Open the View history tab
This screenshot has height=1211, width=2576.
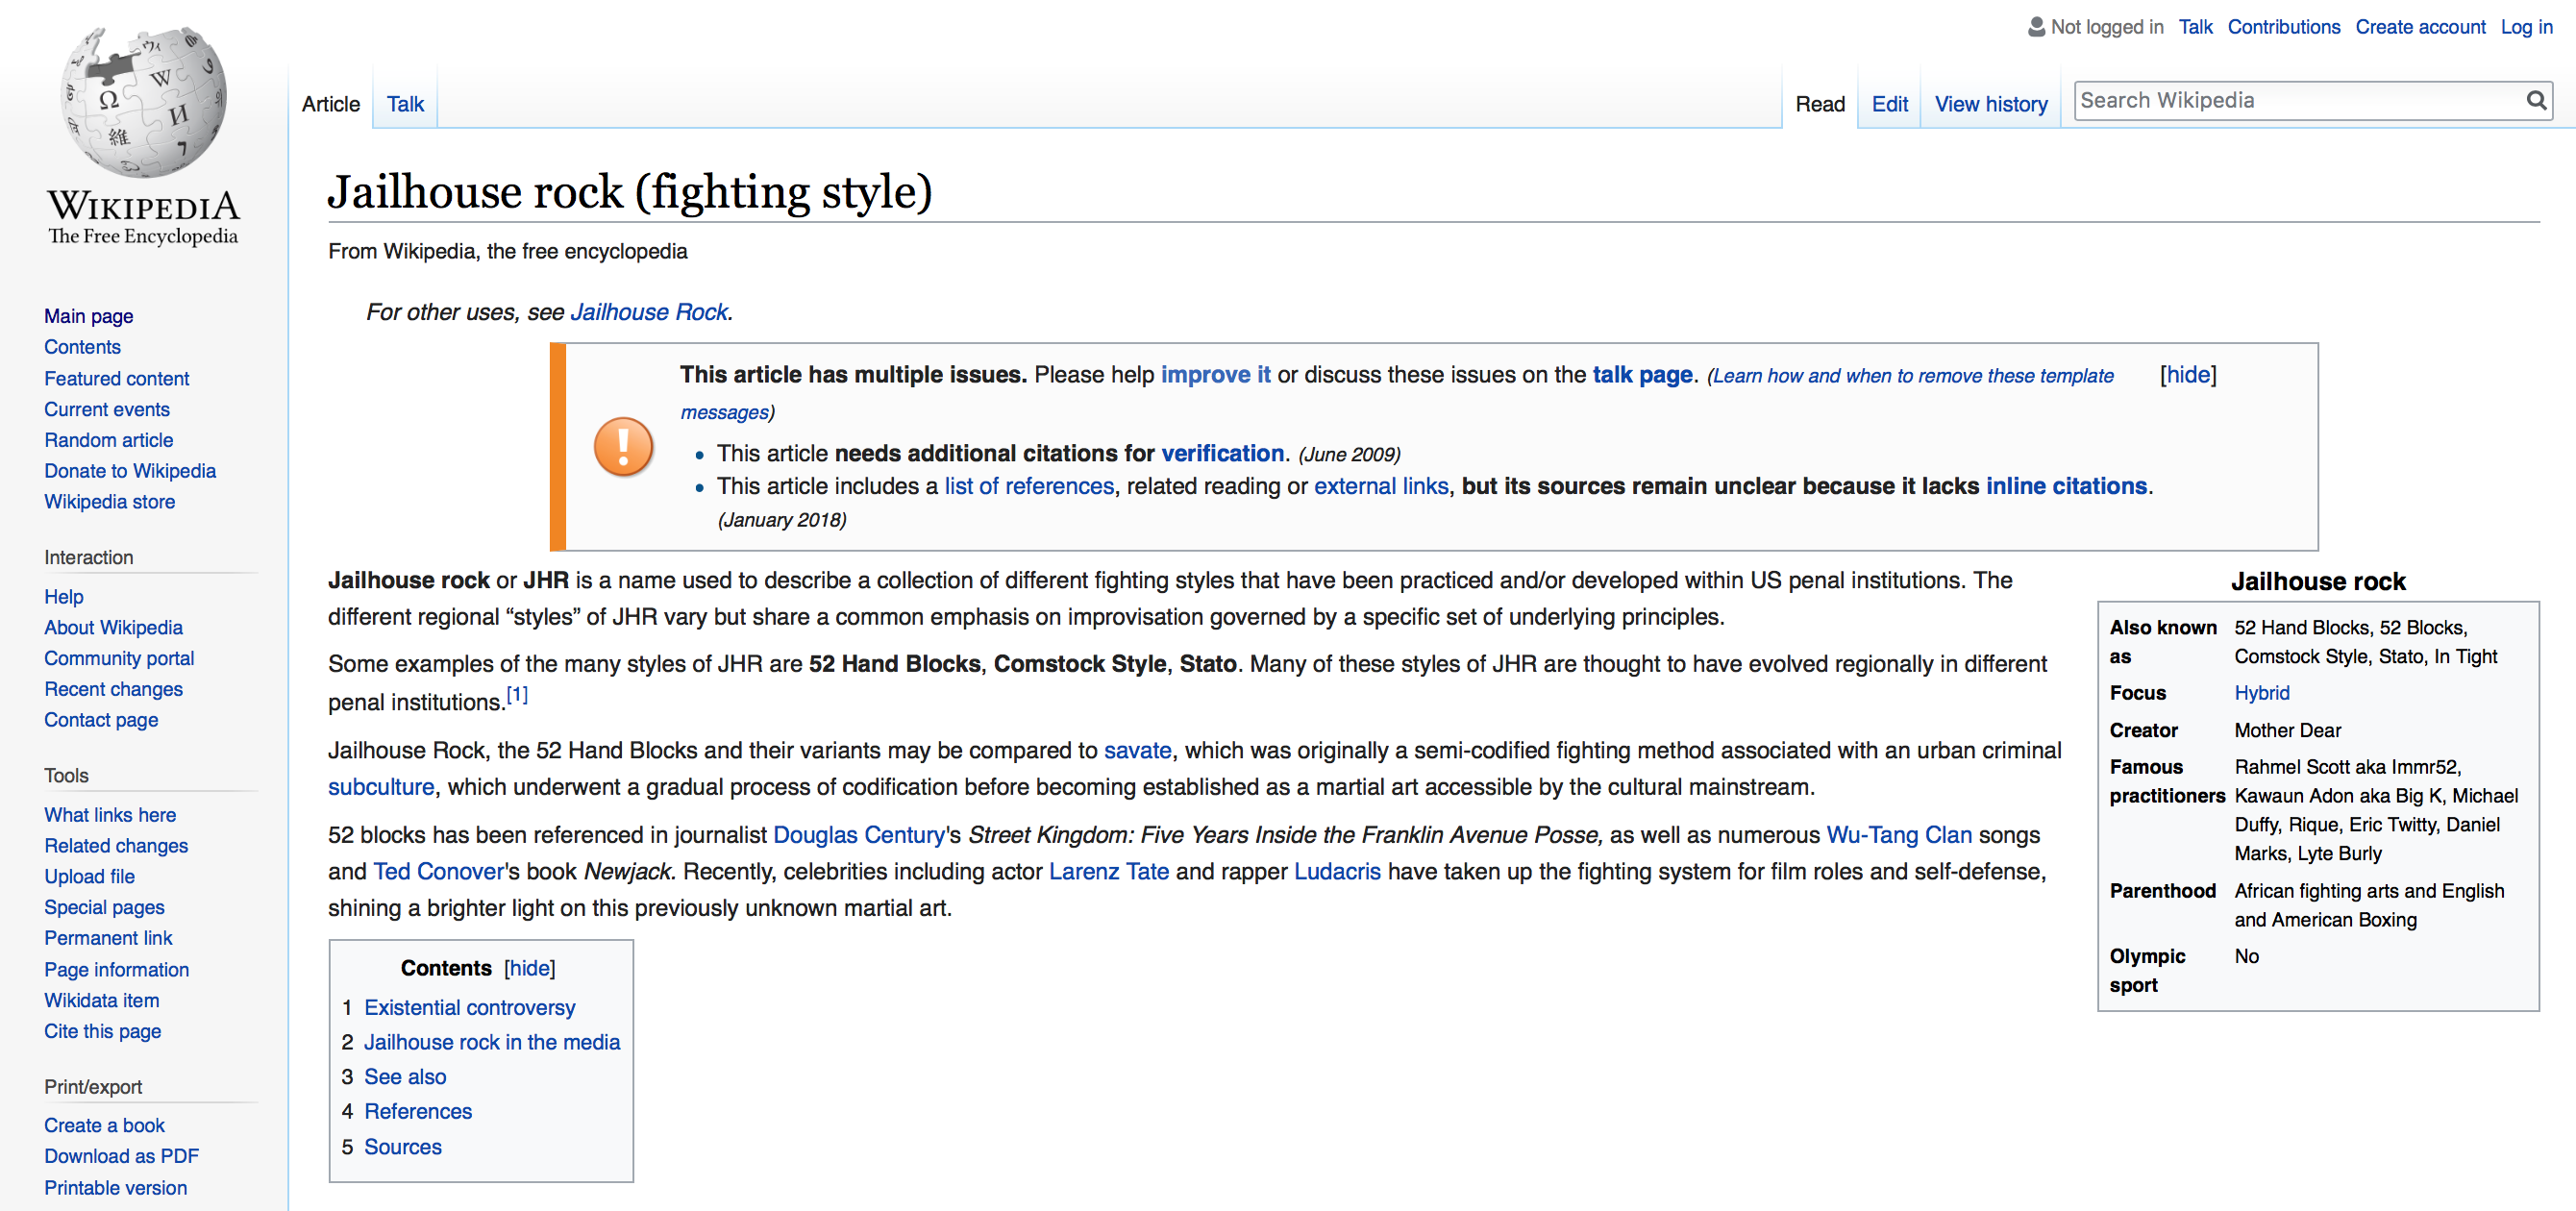click(x=1990, y=104)
